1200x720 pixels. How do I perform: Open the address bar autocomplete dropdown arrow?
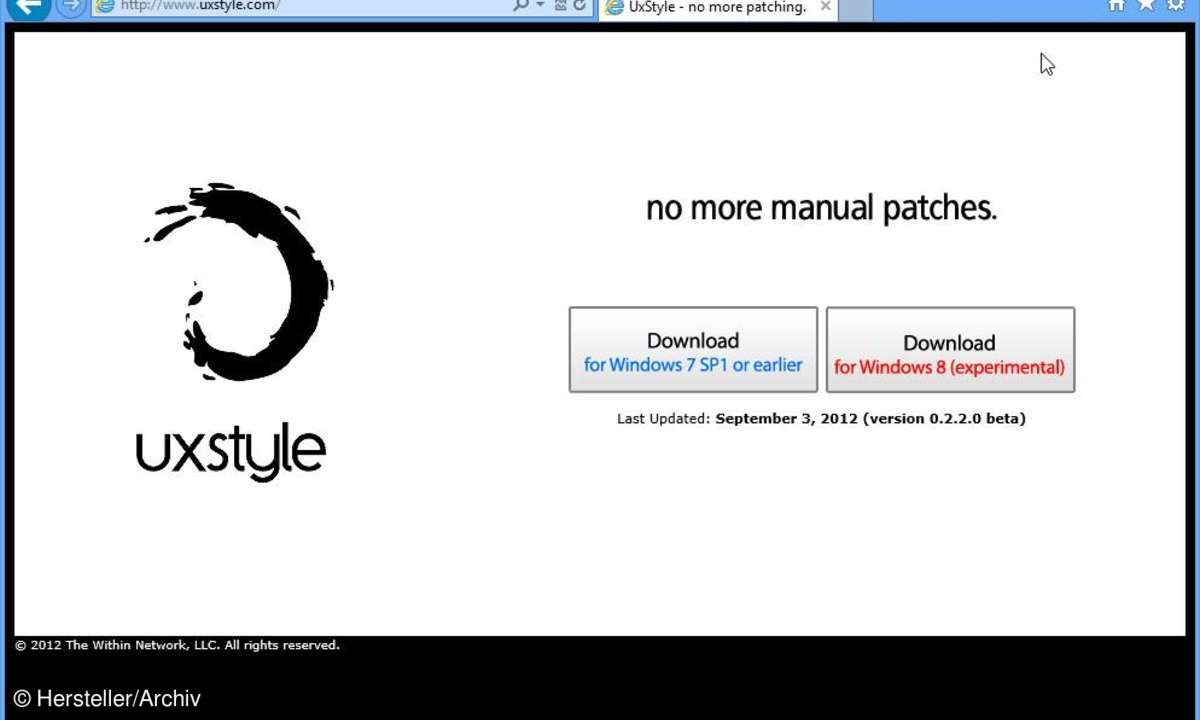coord(540,6)
